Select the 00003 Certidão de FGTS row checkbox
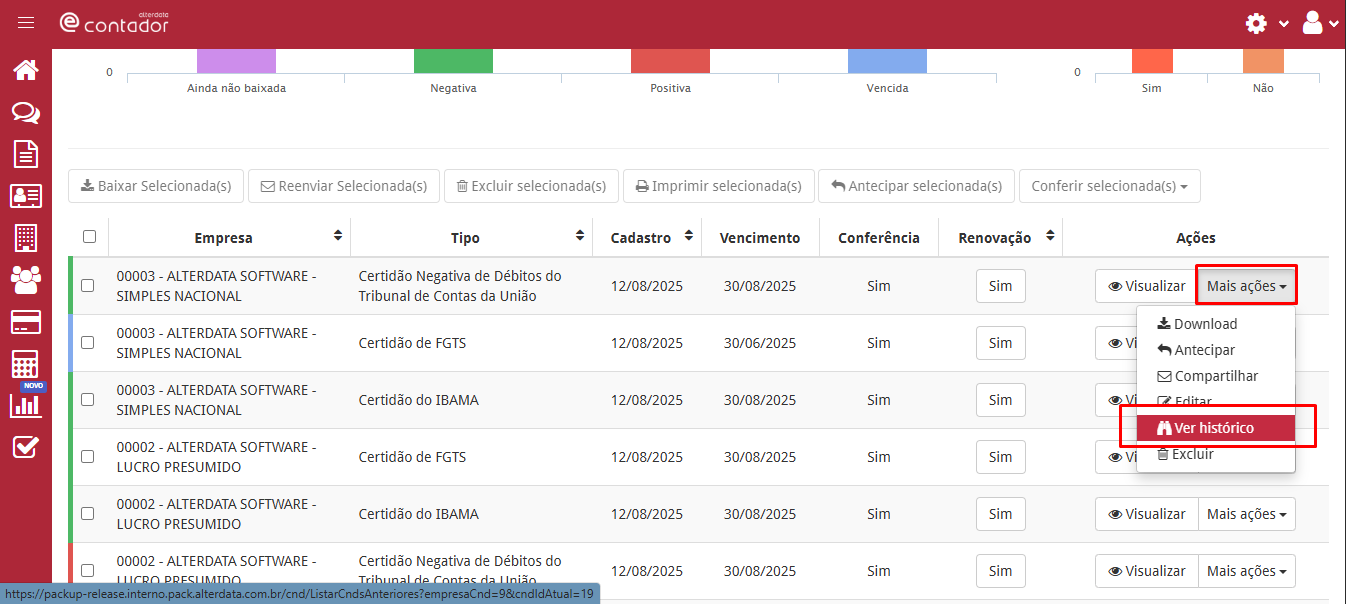The height and width of the screenshot is (604, 1346). (88, 343)
